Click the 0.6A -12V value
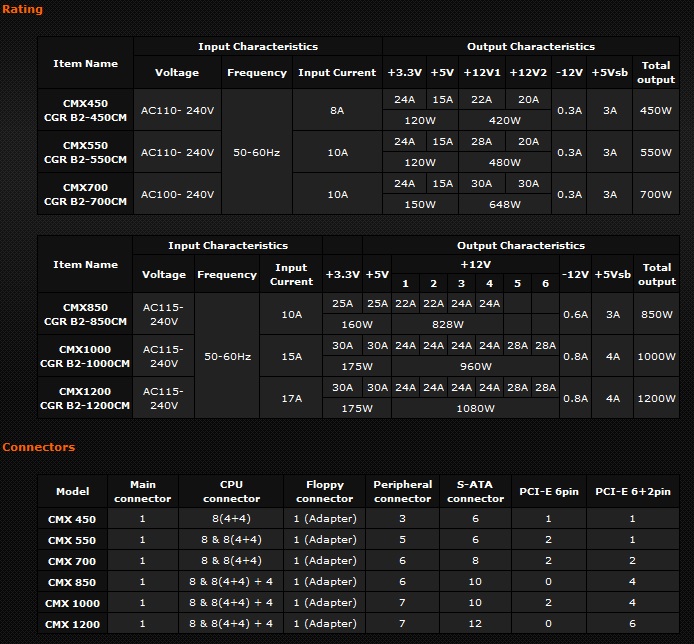This screenshot has width=694, height=644. [x=575, y=314]
